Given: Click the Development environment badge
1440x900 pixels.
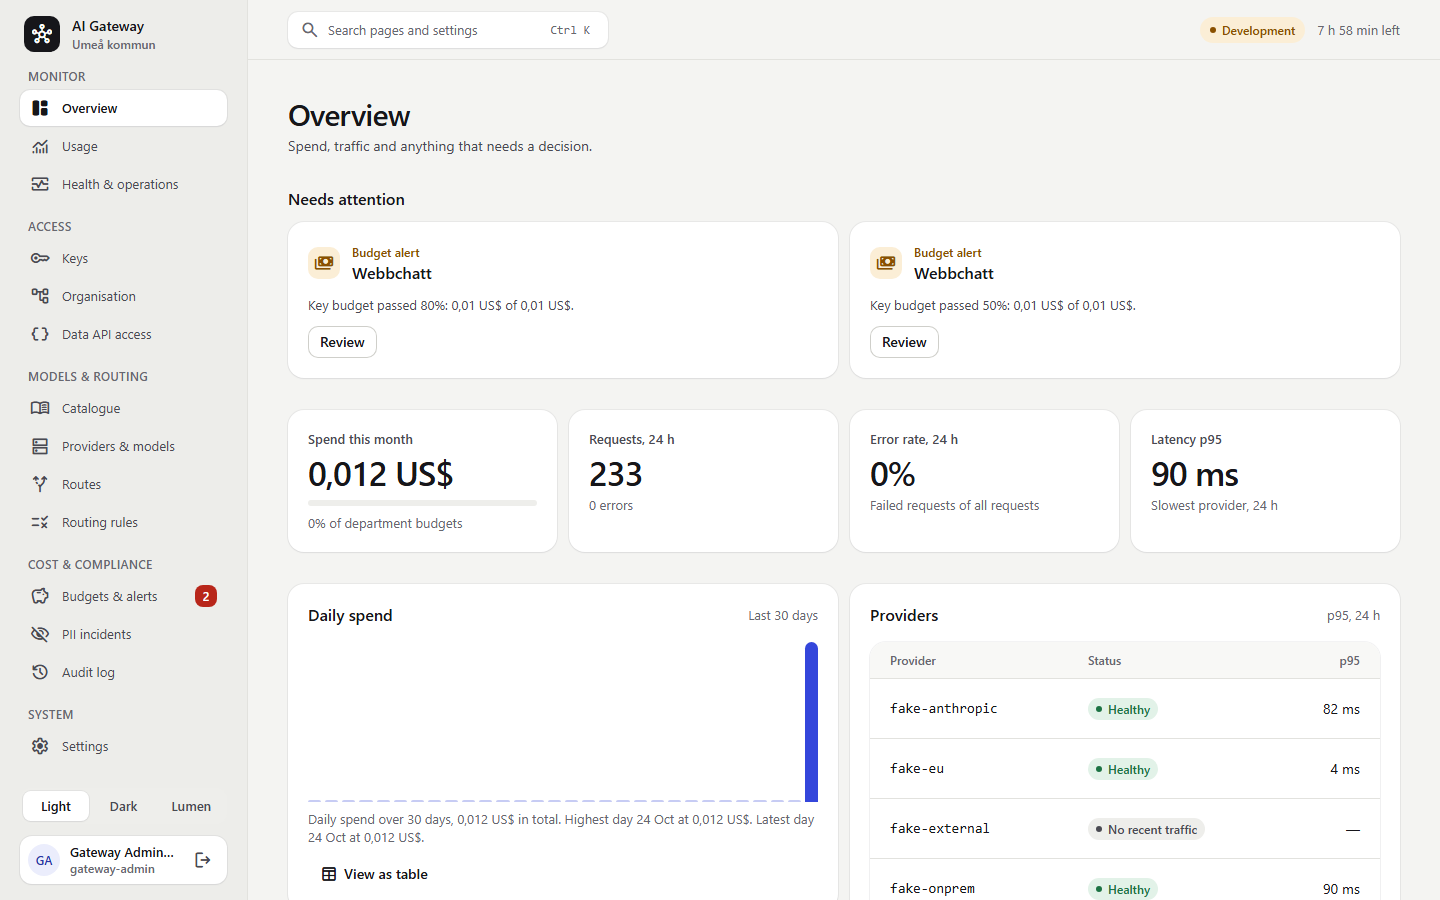Looking at the screenshot, I should pos(1252,31).
